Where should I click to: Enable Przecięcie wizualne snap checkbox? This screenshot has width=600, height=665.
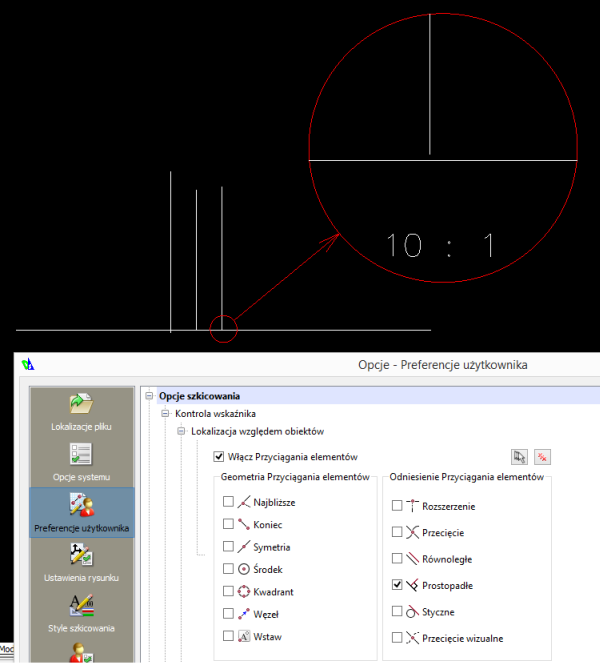397,637
